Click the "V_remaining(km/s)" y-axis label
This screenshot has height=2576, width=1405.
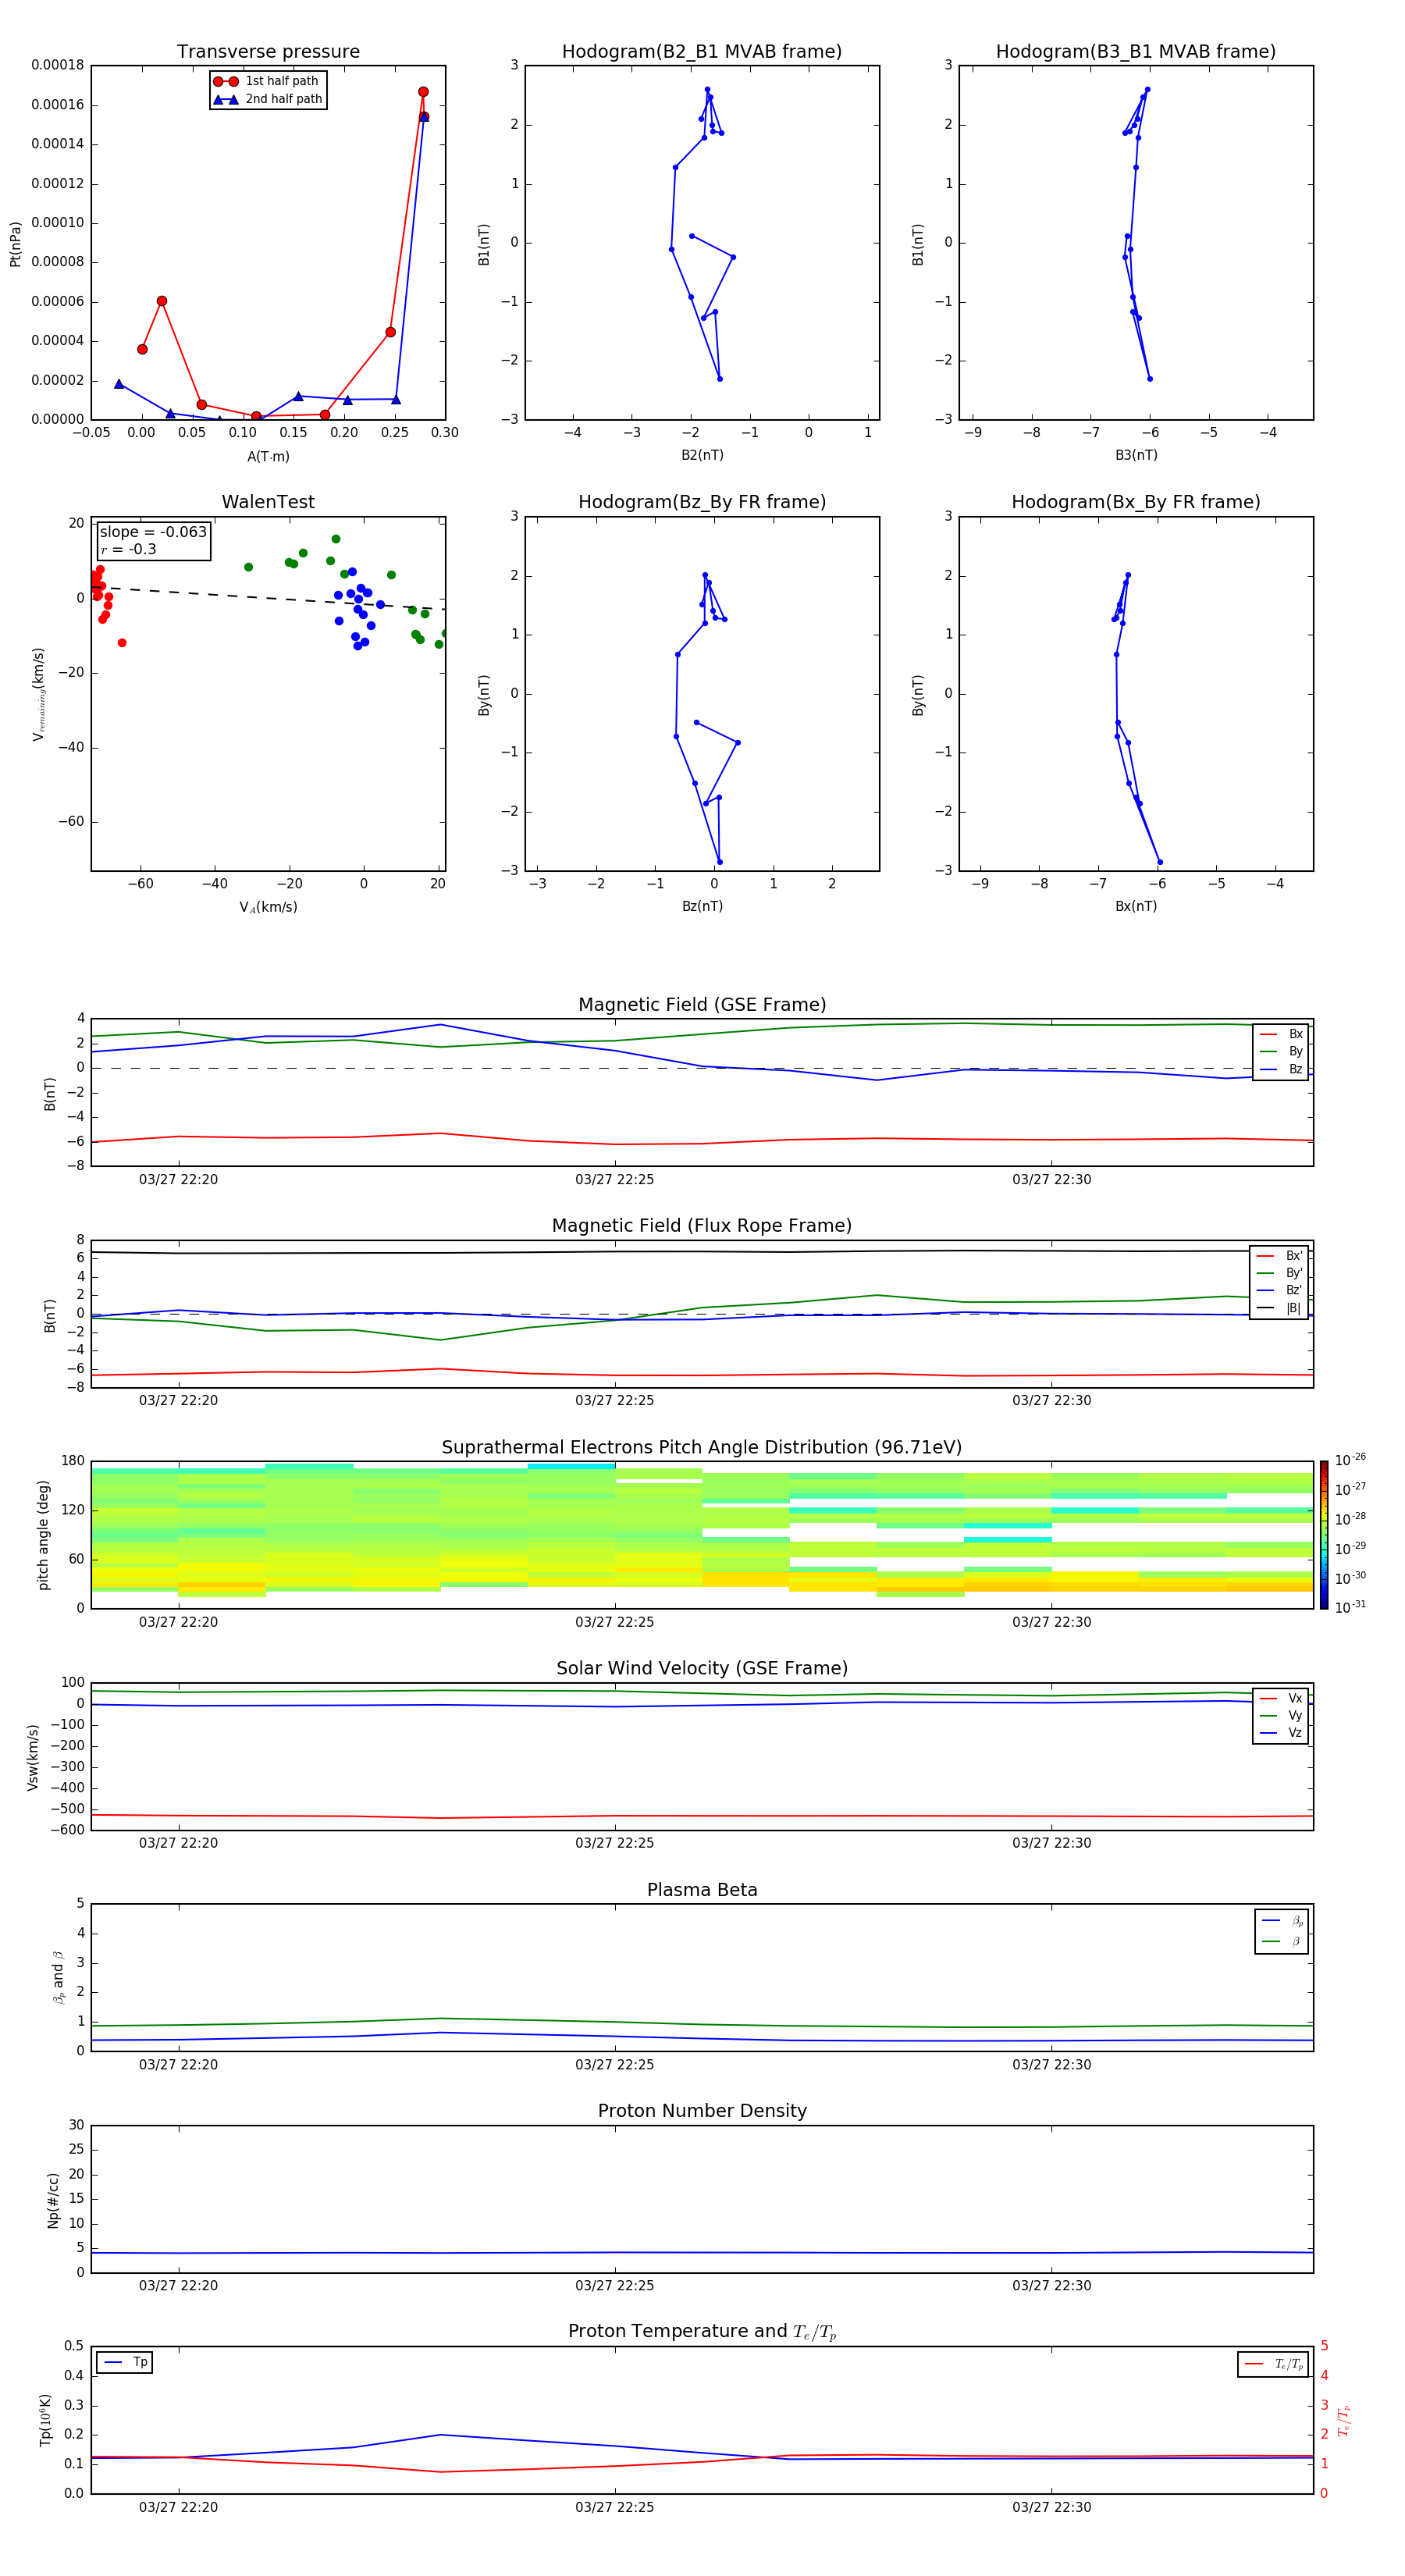point(38,694)
